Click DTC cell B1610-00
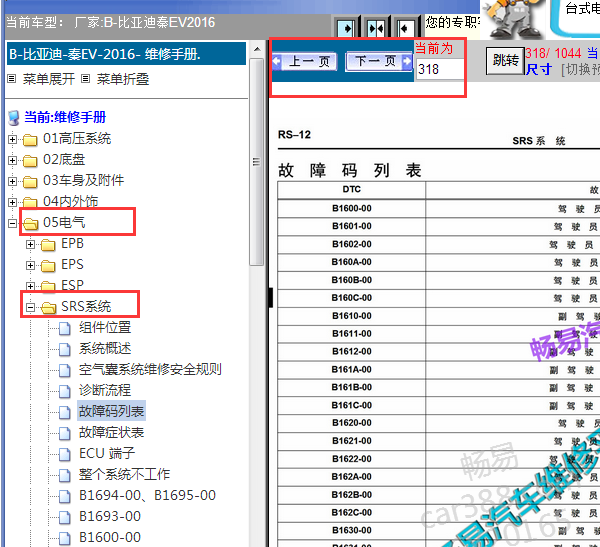 click(x=352, y=316)
